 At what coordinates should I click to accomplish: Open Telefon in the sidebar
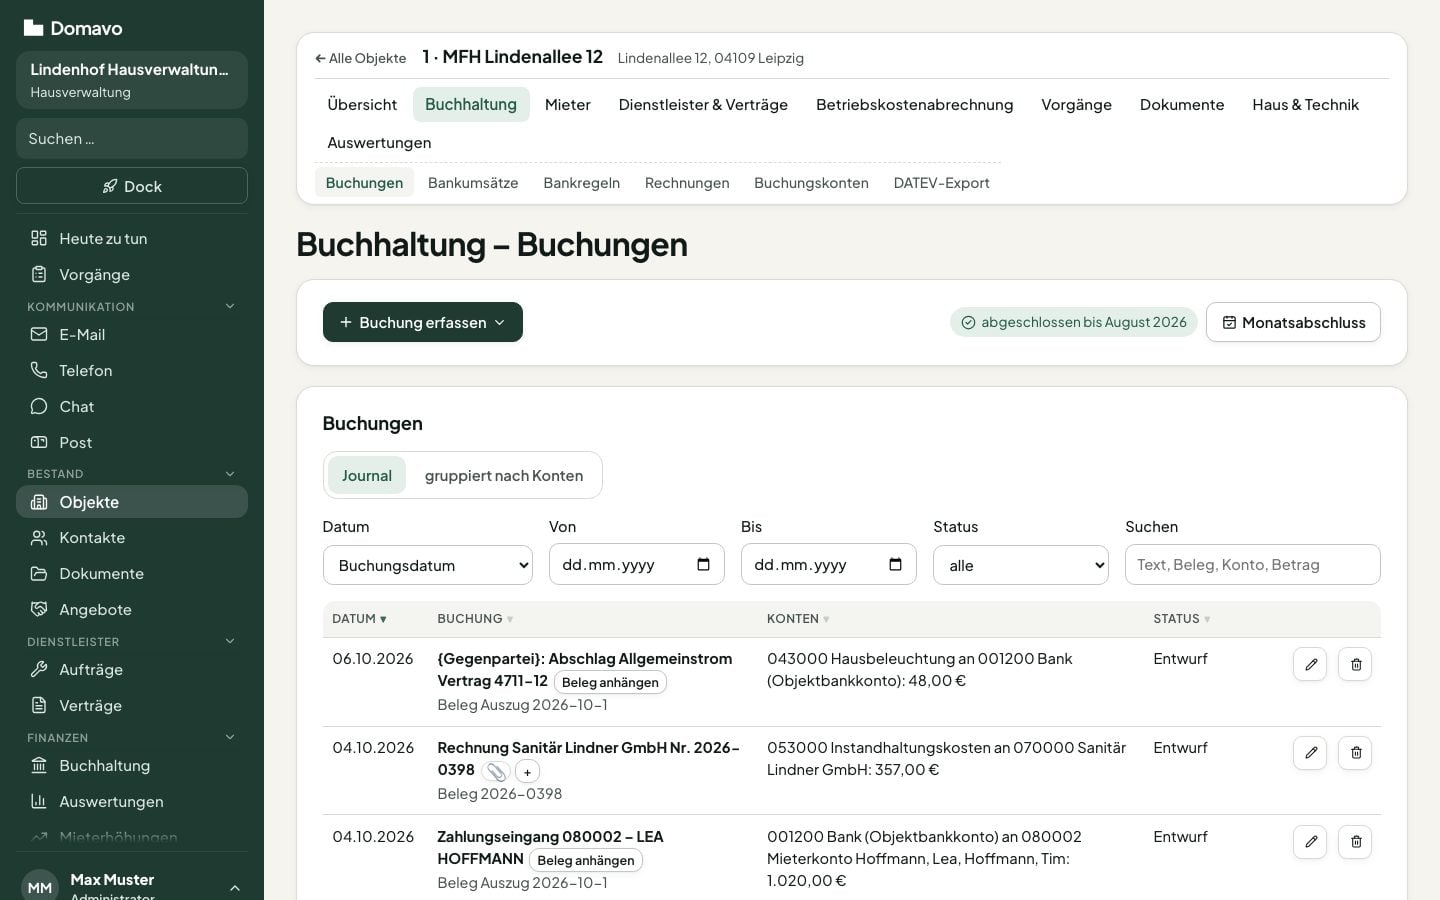click(x=132, y=370)
